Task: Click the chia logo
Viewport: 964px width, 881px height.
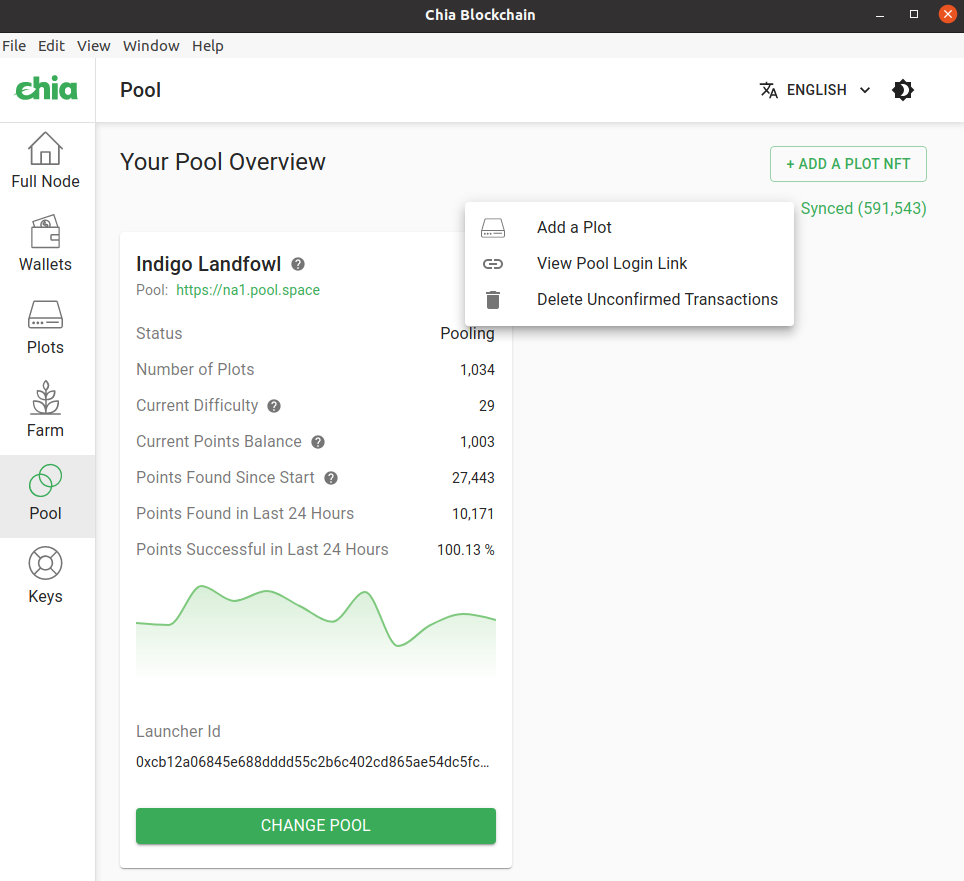Action: [x=47, y=89]
